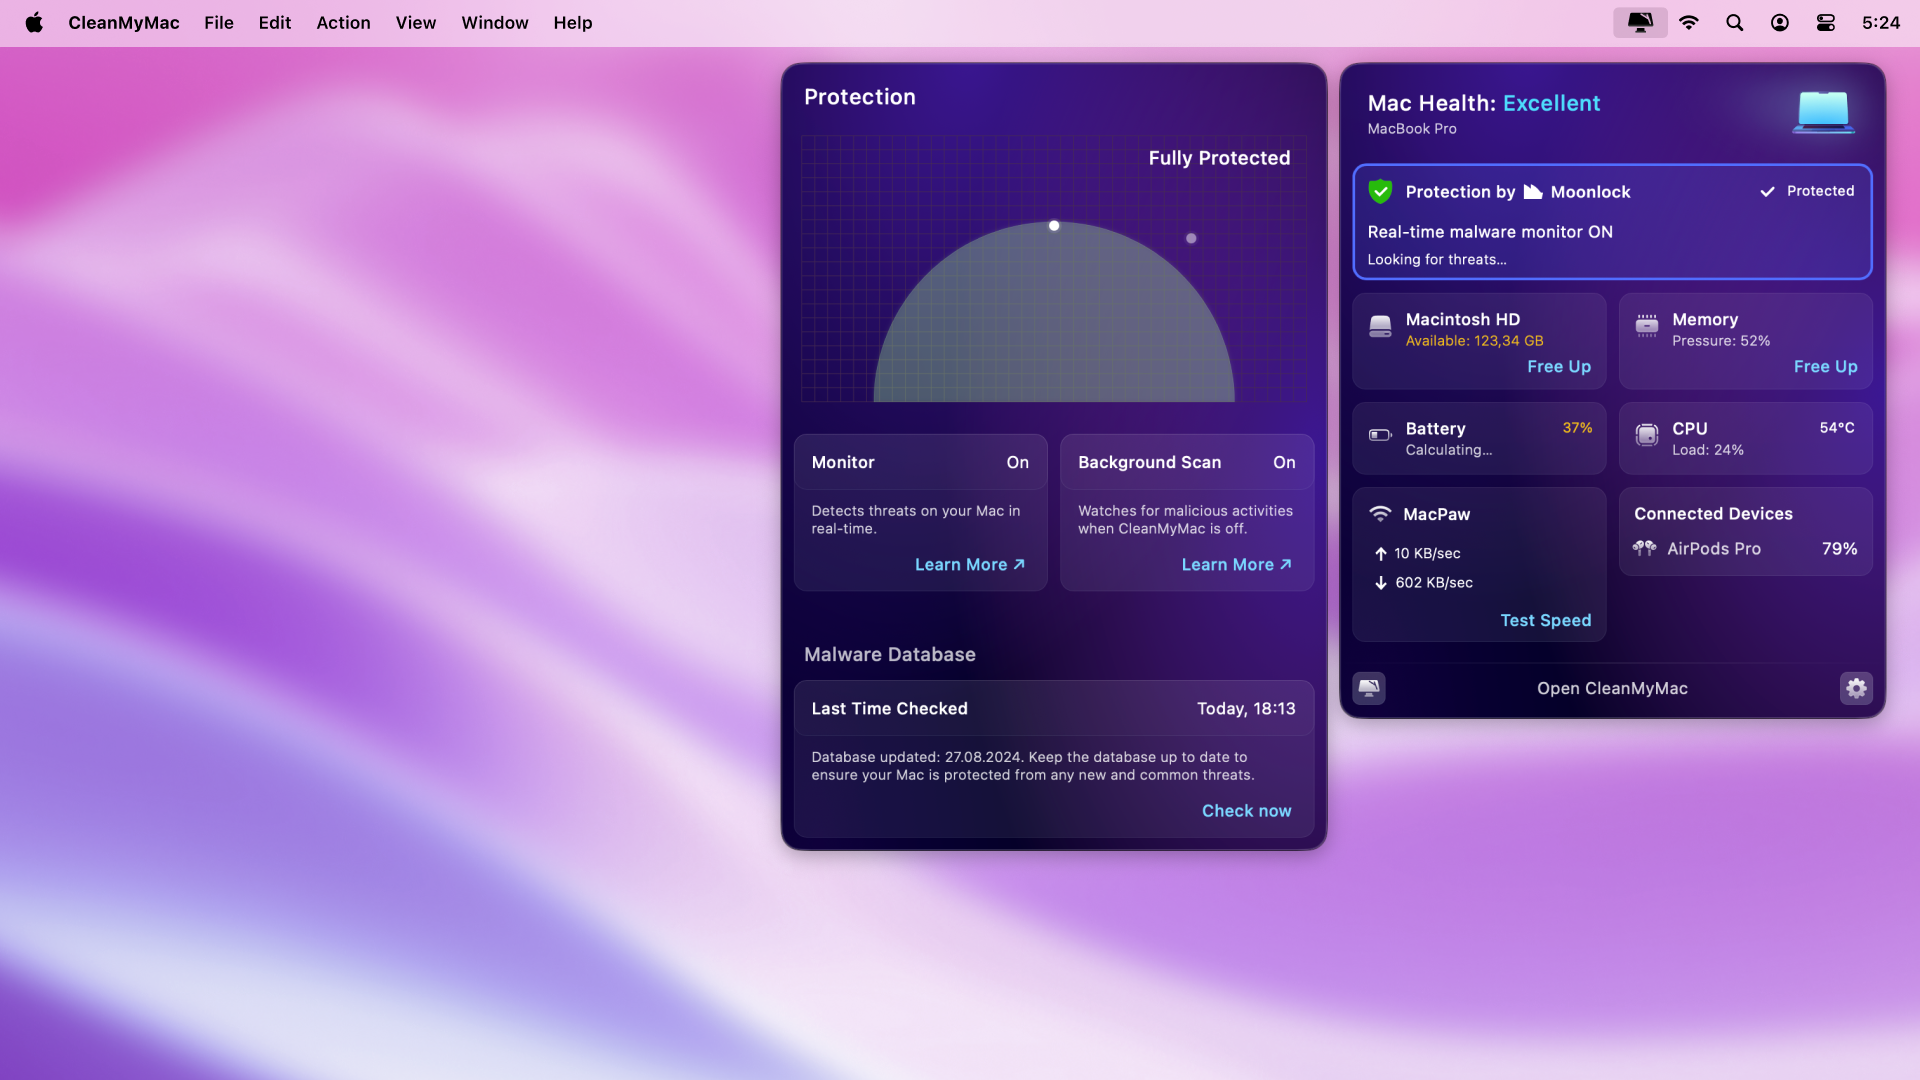Click the menu bar clock 5:24
The width and height of the screenshot is (1920, 1080).
(1880, 22)
